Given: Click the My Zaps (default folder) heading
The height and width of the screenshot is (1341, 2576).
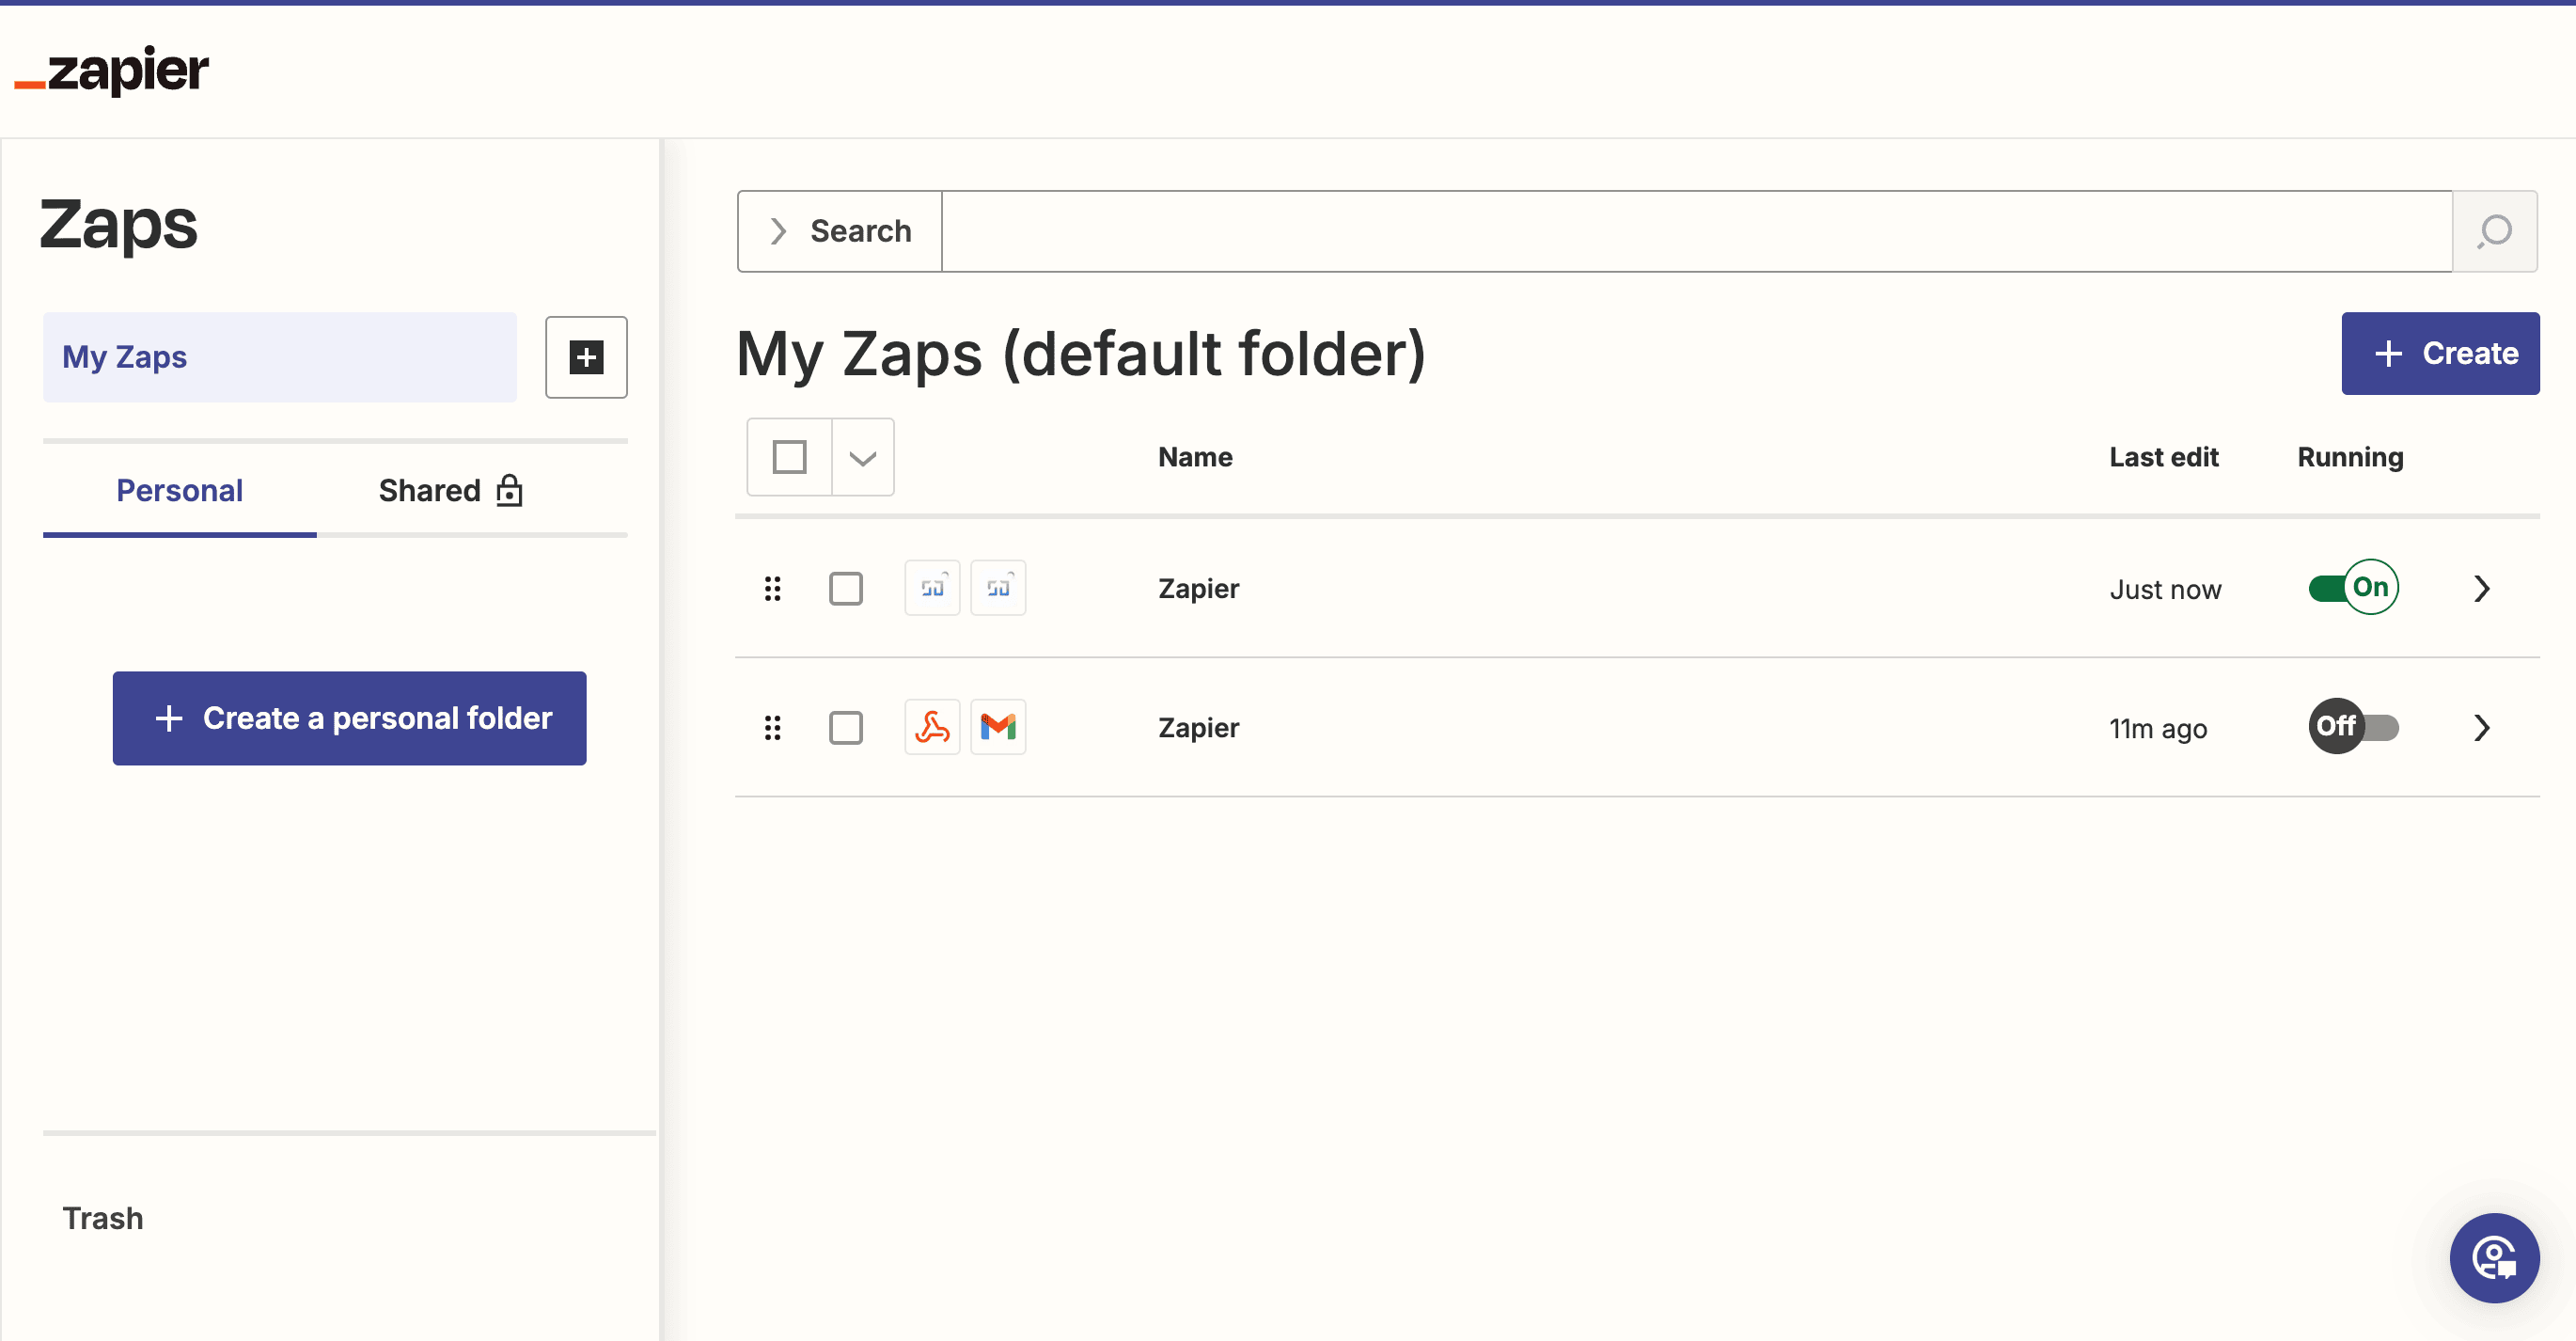Looking at the screenshot, I should click(1081, 354).
